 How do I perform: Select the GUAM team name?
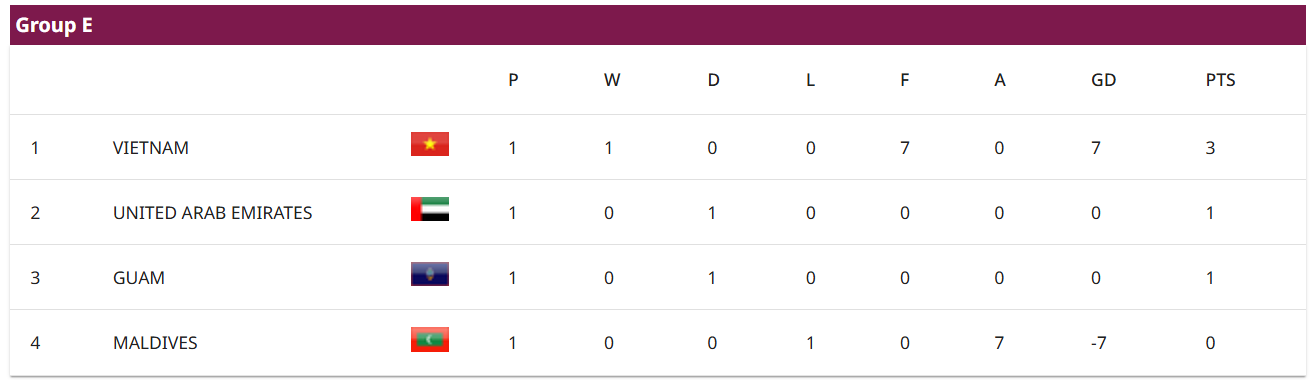pyautogui.click(x=139, y=278)
